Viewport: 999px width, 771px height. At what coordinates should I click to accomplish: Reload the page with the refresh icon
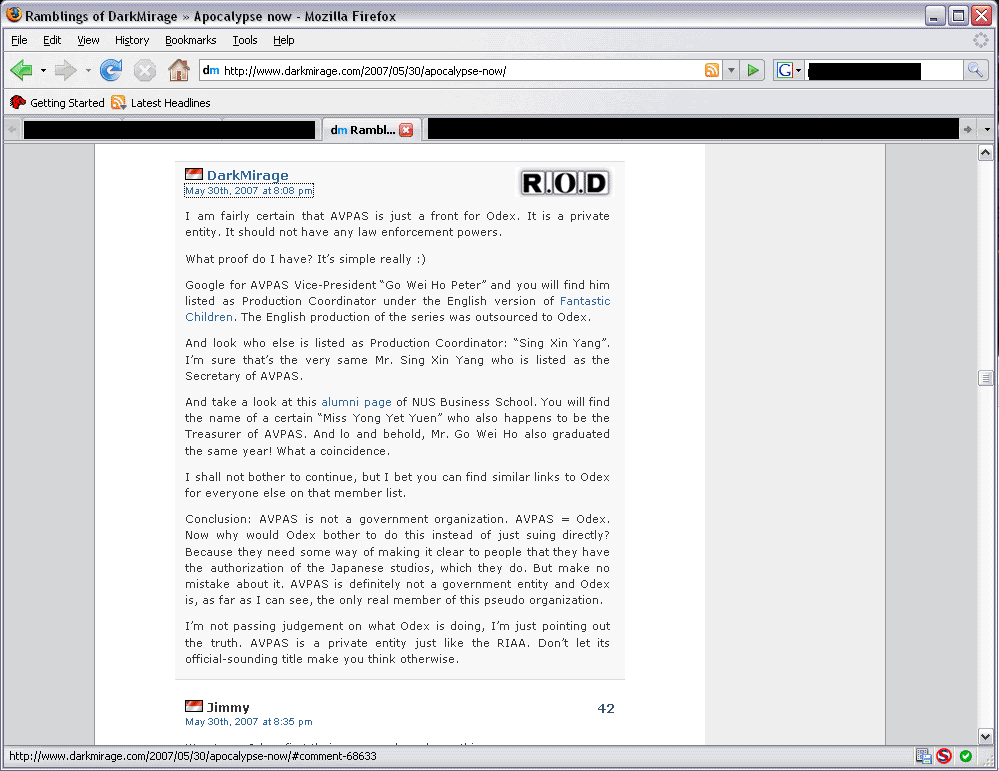click(x=111, y=70)
